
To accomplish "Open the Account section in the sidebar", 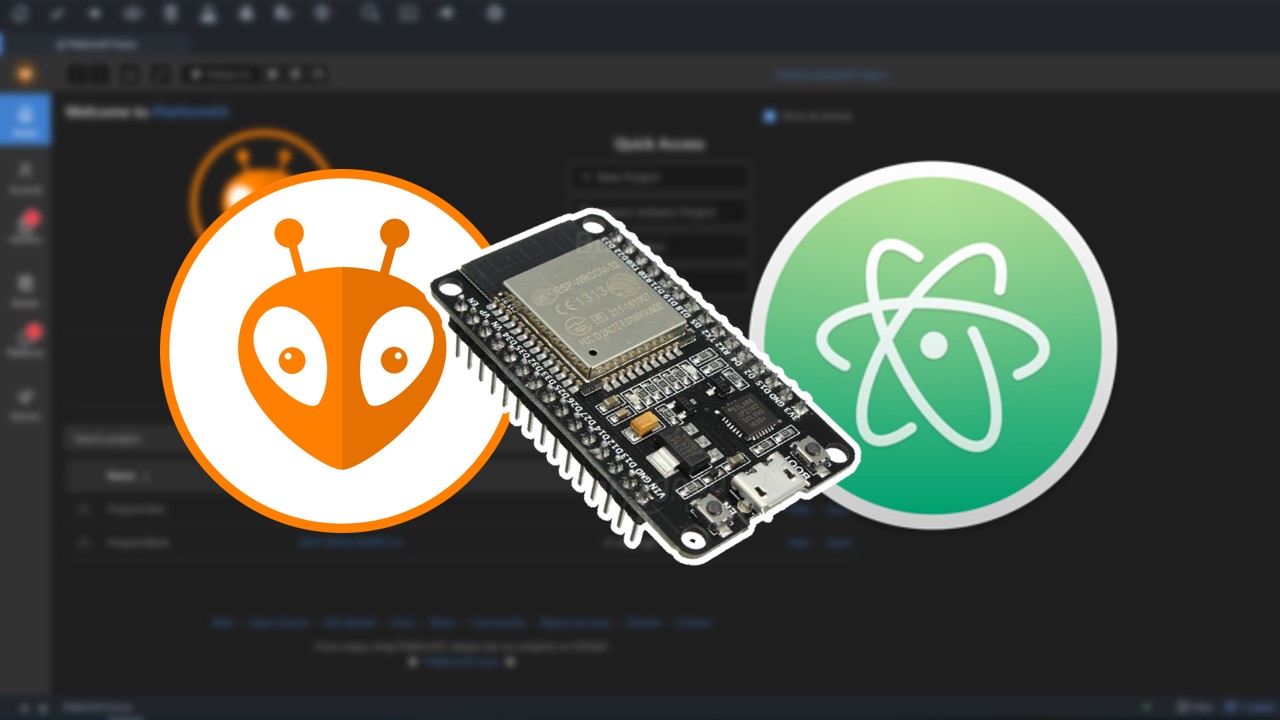I will 26,176.
